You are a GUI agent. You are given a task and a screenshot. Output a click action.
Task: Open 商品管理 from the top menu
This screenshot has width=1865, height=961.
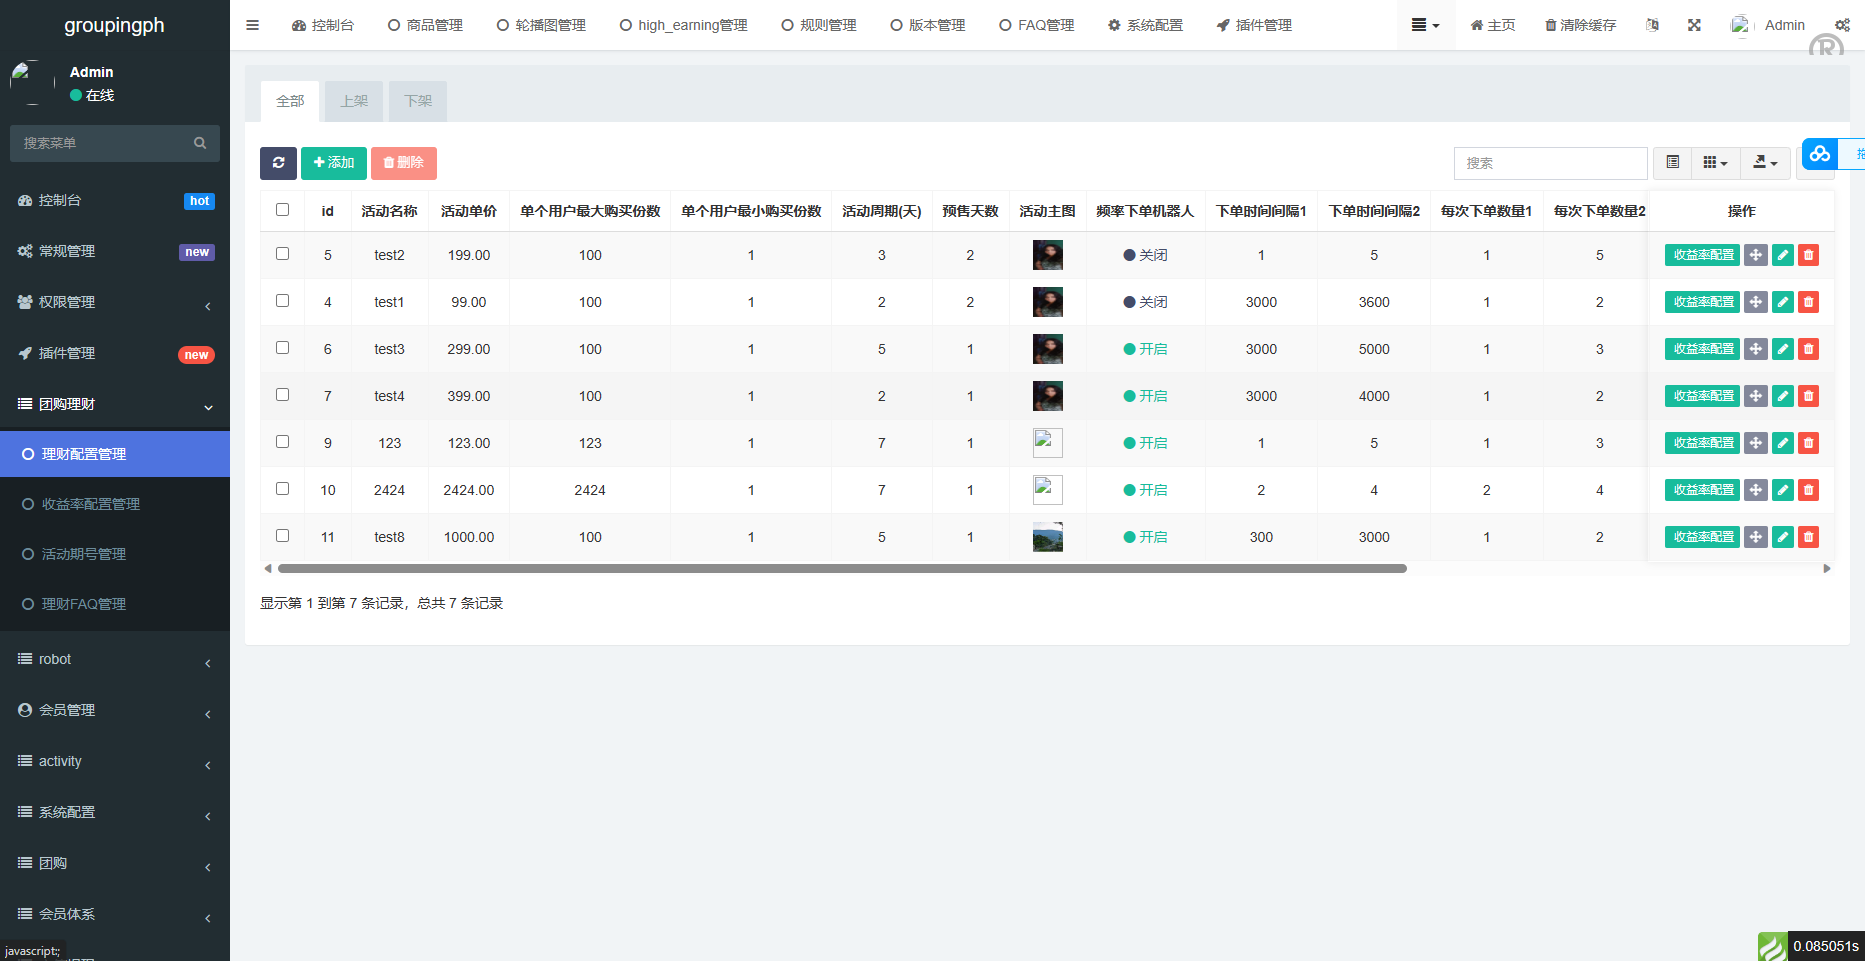coord(425,25)
